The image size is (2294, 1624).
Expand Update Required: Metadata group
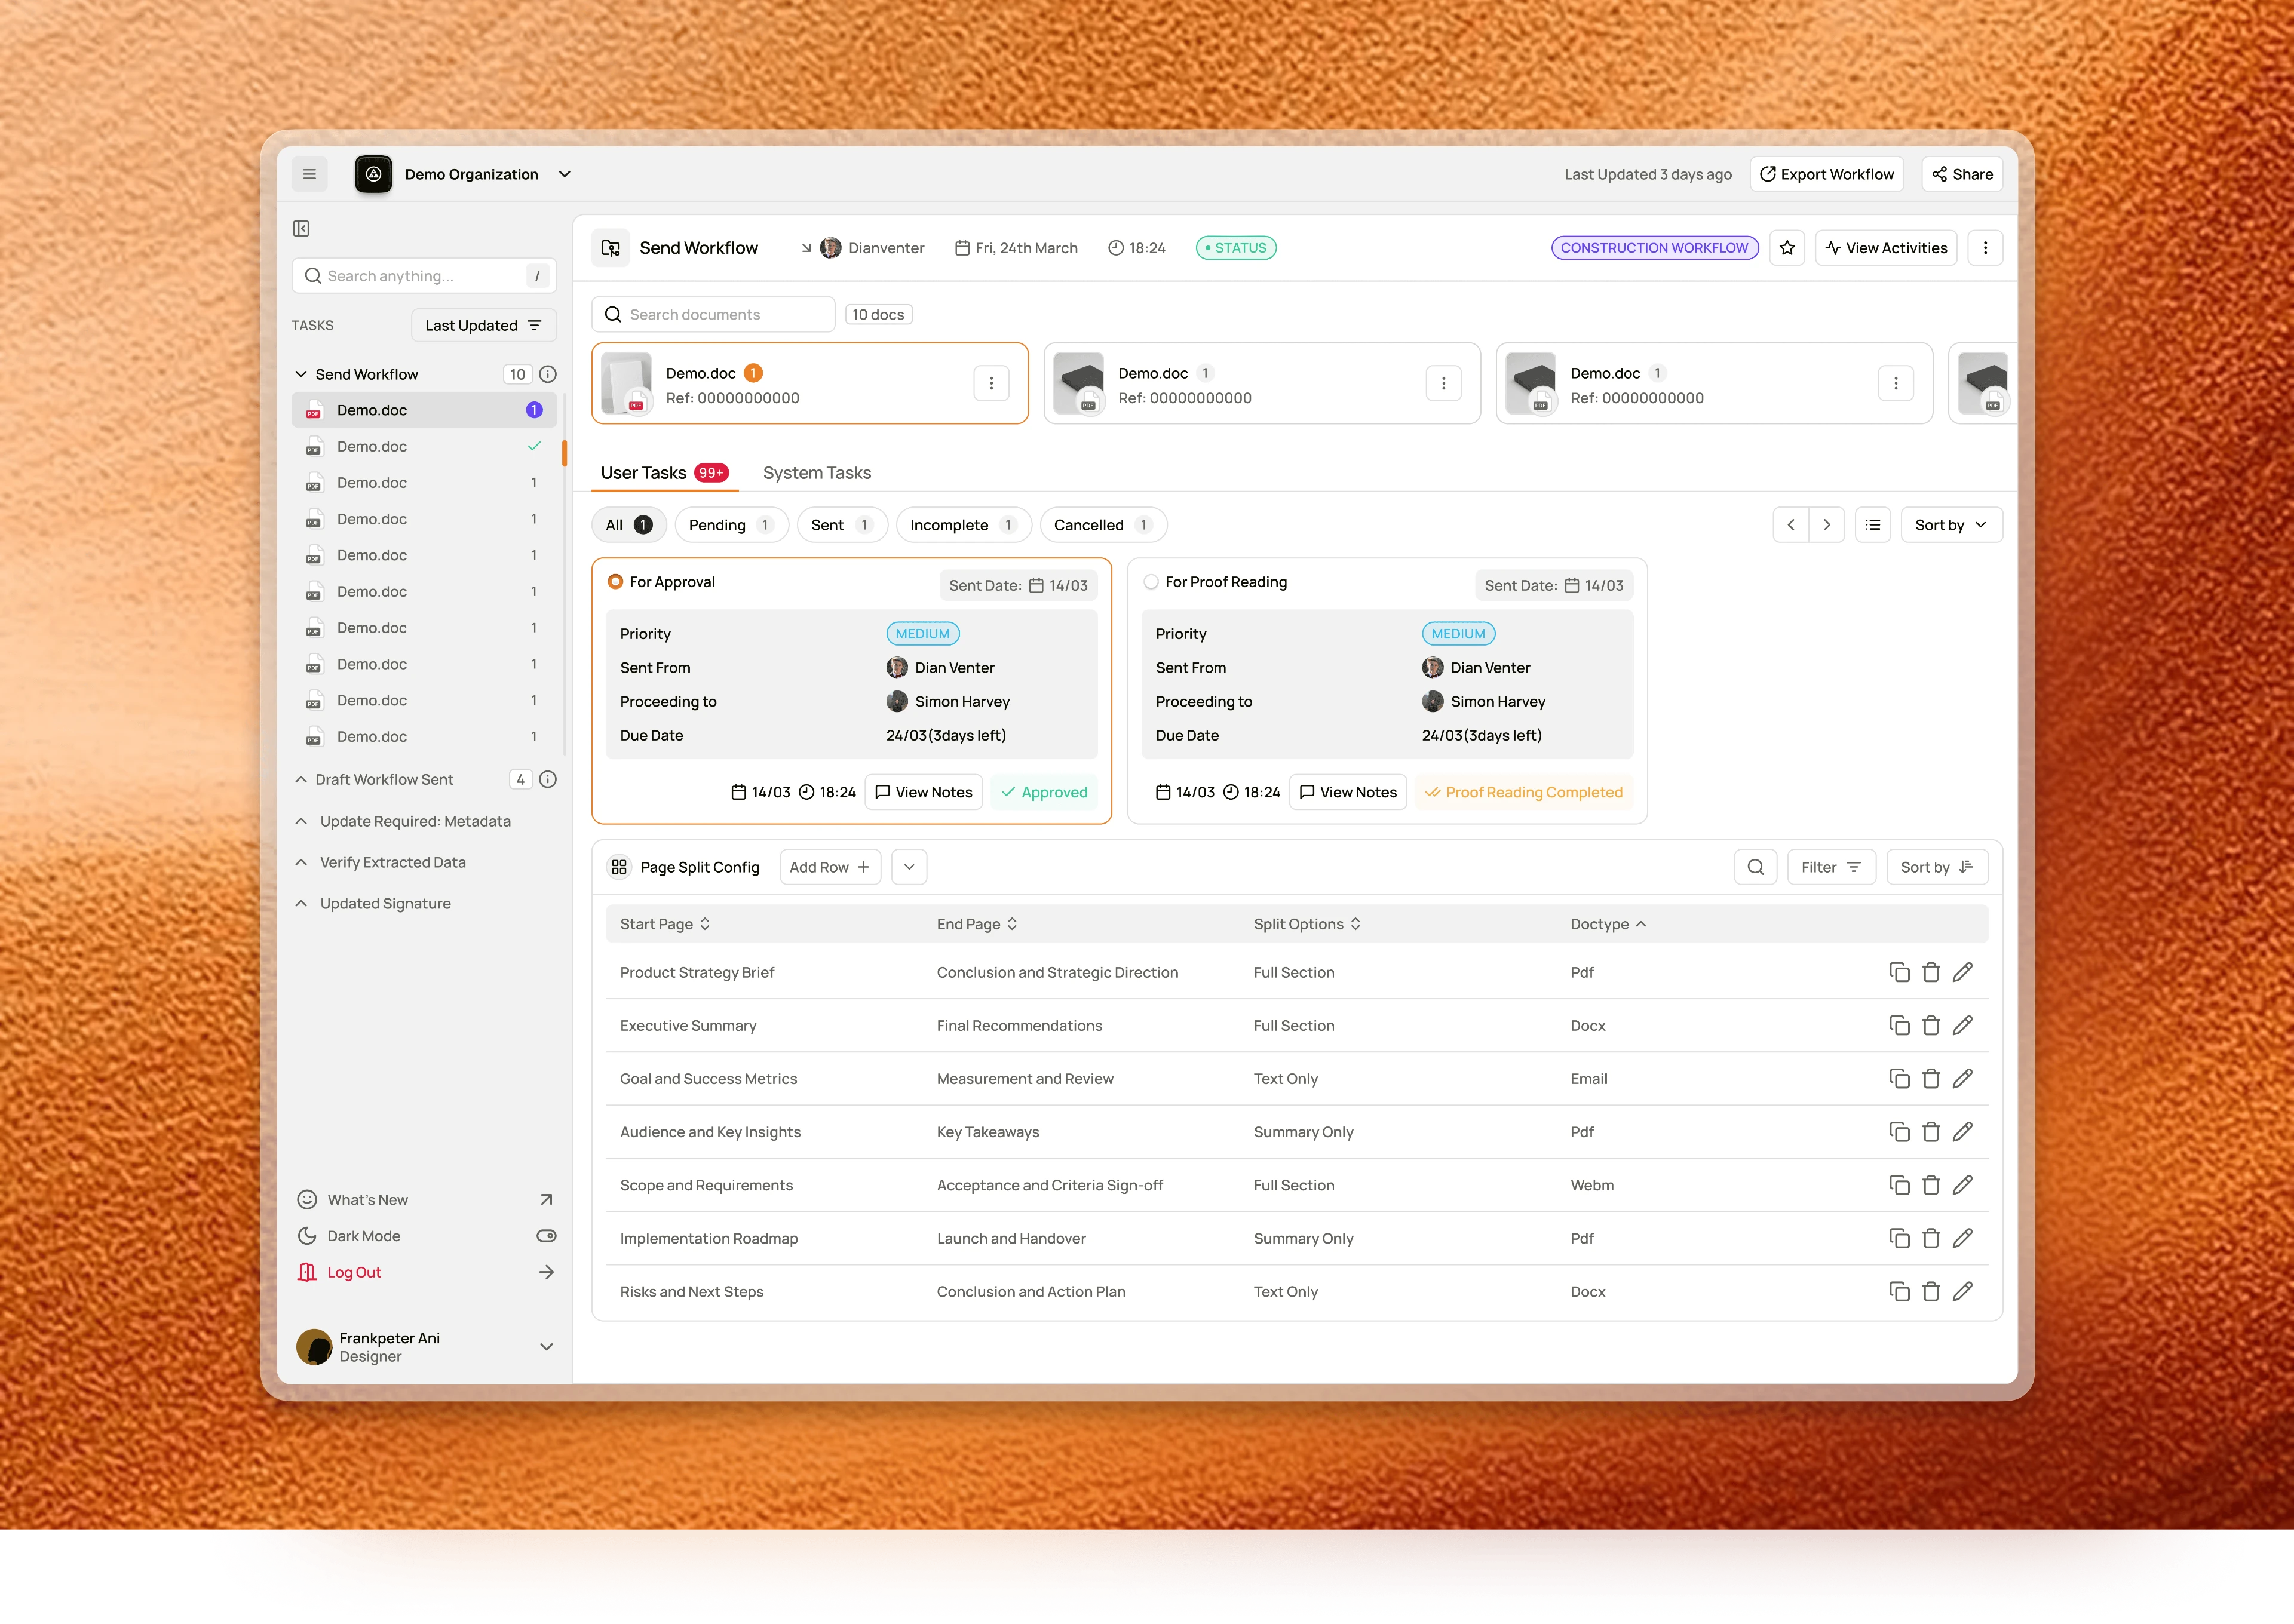tap(301, 821)
